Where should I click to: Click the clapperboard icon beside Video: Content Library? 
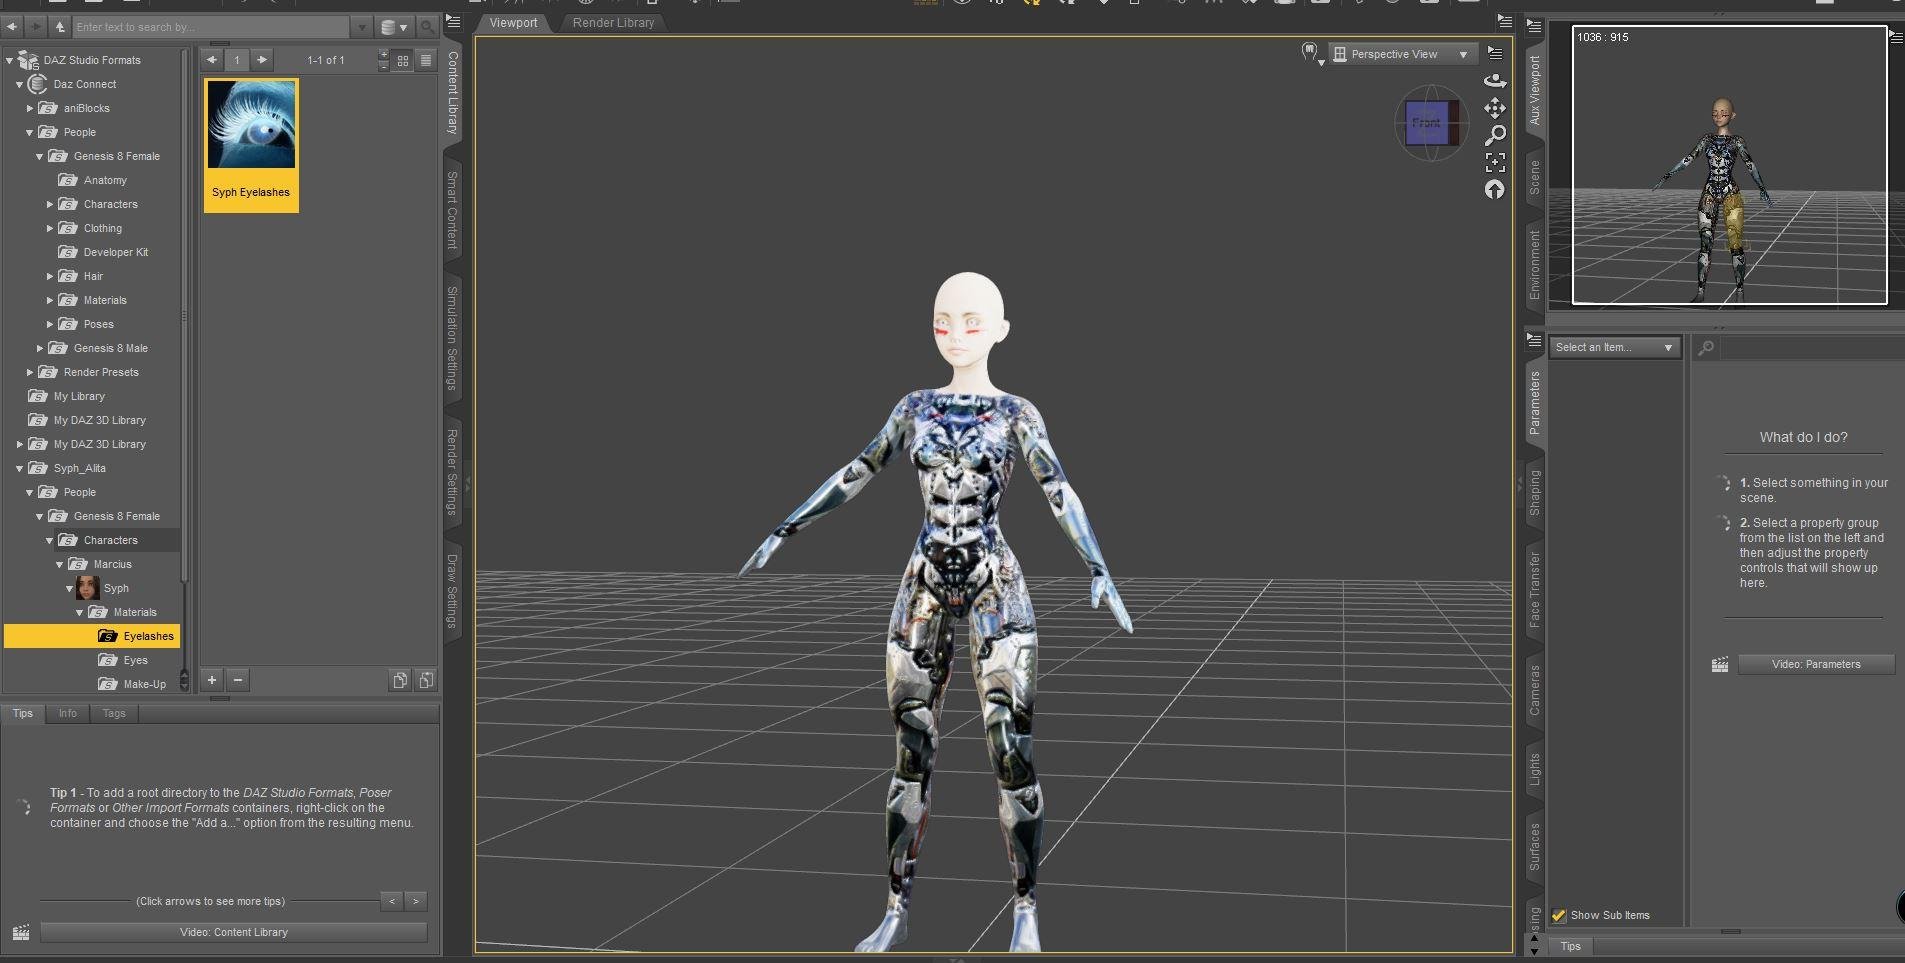[x=20, y=932]
